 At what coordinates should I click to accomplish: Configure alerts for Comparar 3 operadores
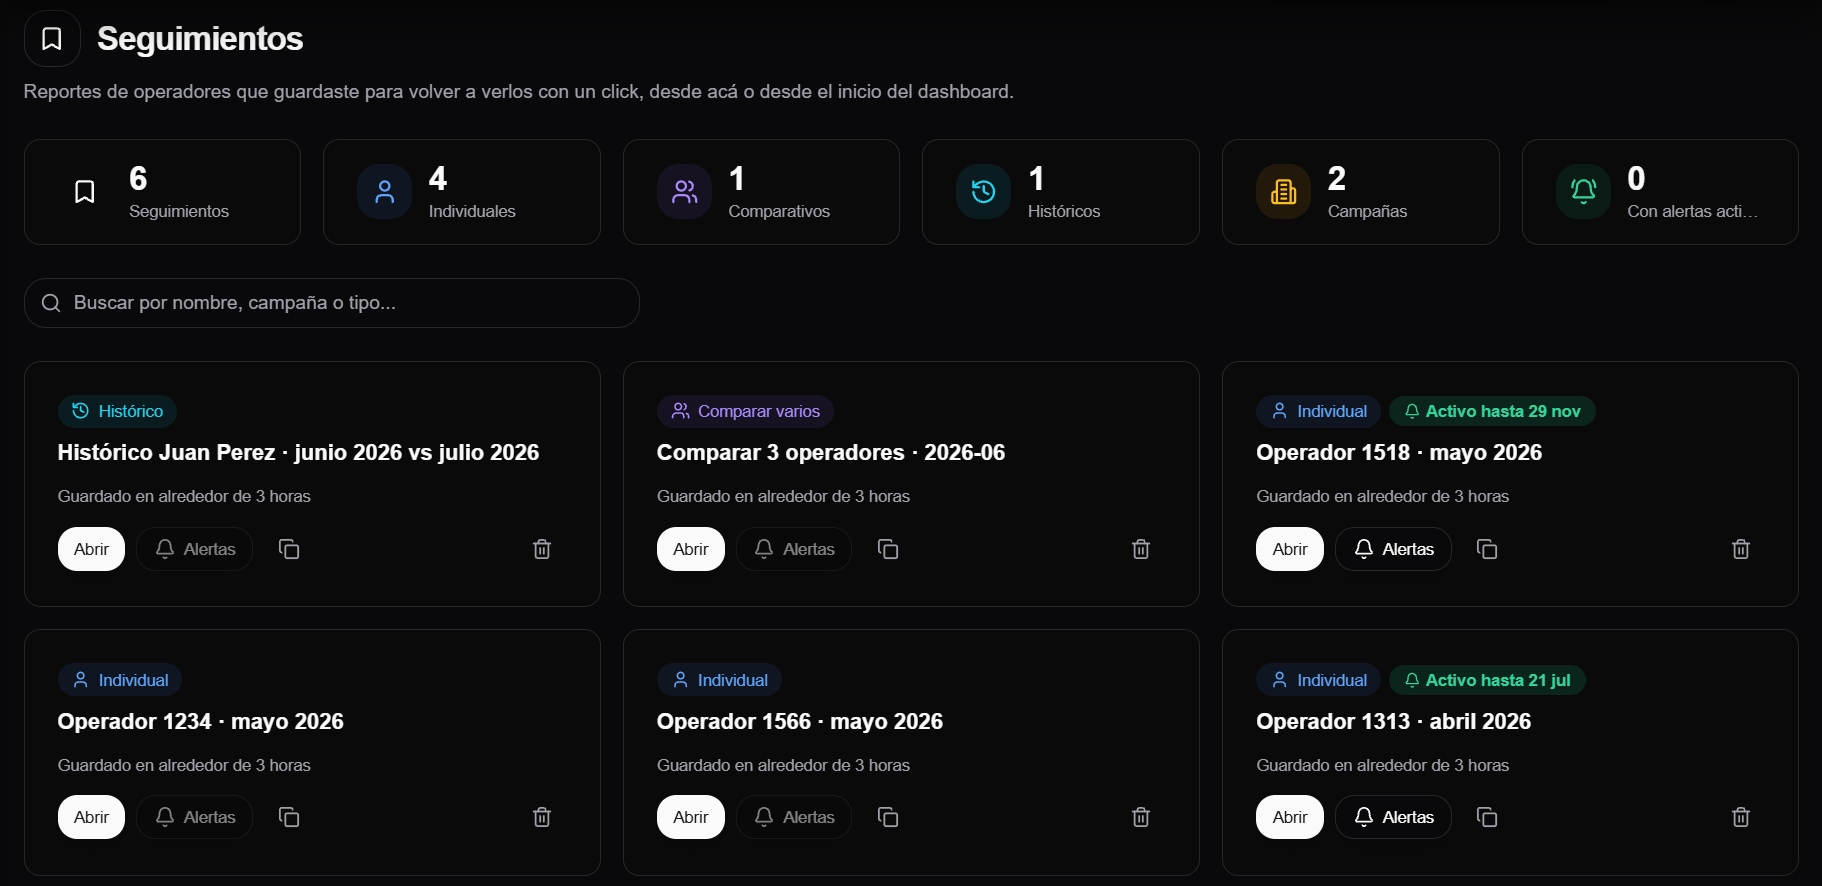click(x=794, y=549)
